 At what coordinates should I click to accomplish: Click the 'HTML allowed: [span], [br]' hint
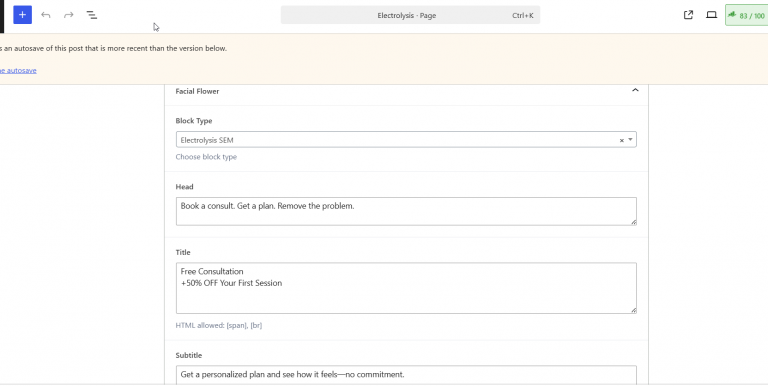(x=219, y=325)
